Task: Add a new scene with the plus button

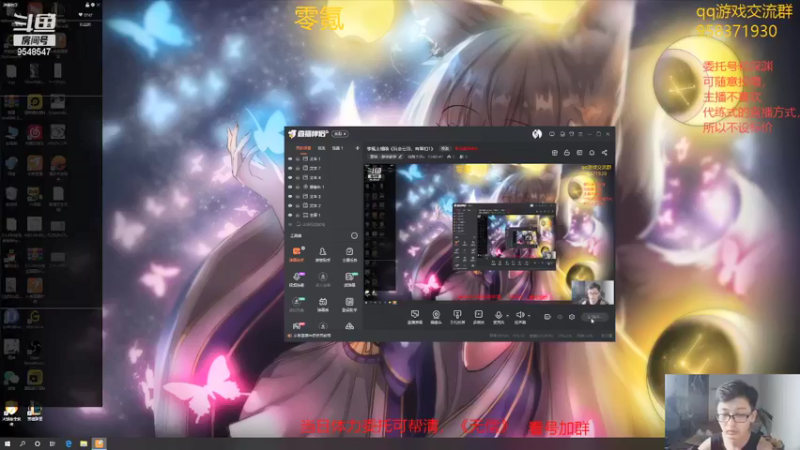Action: (357, 148)
